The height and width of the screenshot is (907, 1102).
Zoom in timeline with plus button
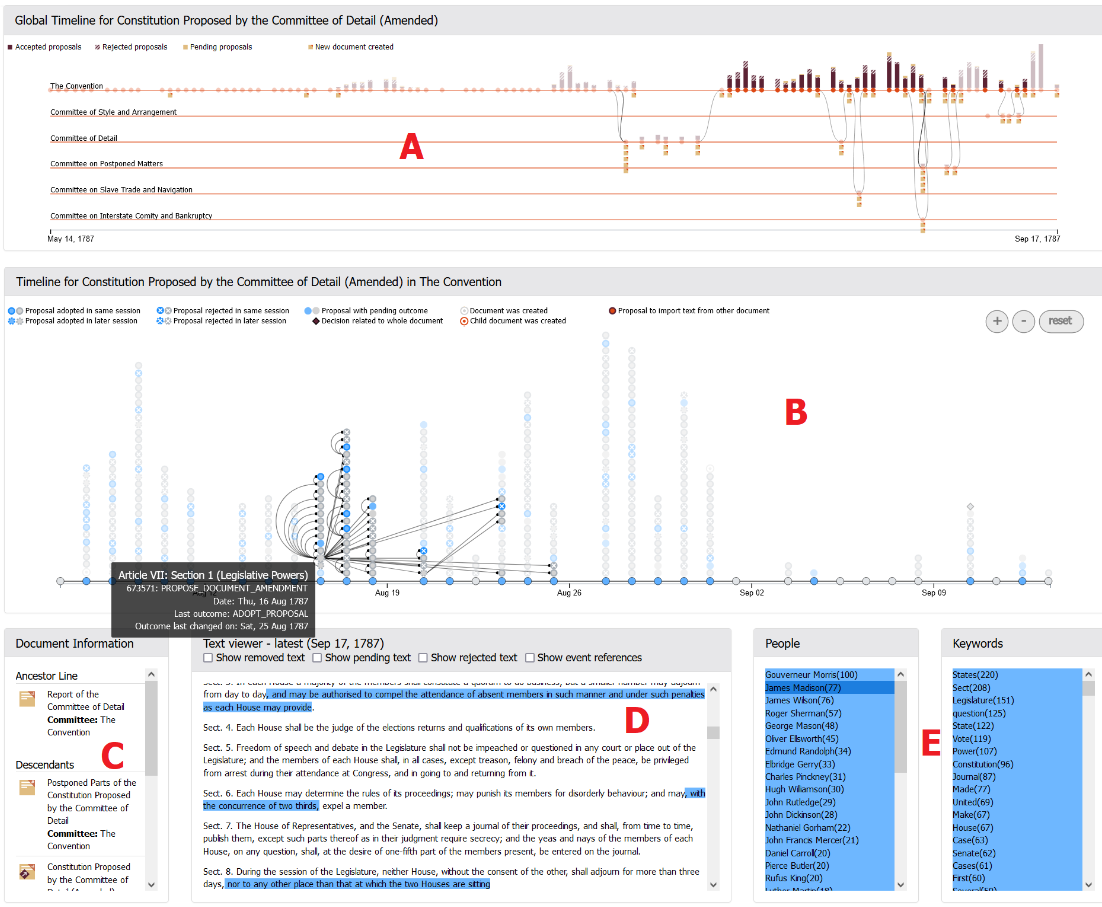pos(997,321)
